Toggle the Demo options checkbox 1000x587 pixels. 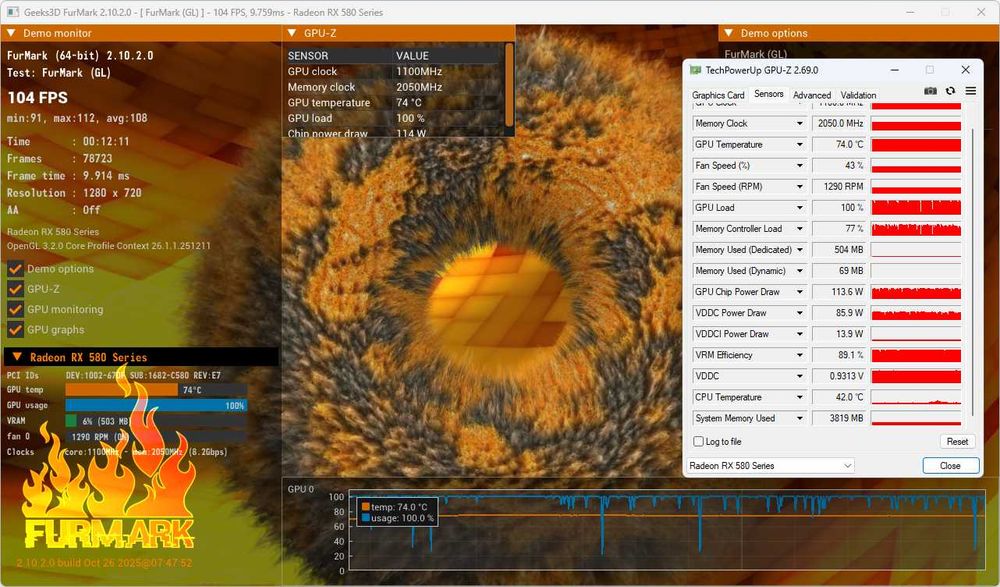coord(15,269)
